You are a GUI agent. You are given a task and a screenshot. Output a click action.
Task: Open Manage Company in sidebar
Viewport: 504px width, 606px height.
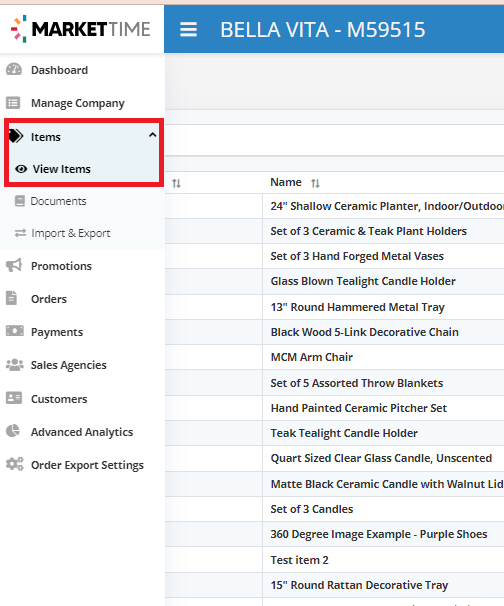pos(78,103)
